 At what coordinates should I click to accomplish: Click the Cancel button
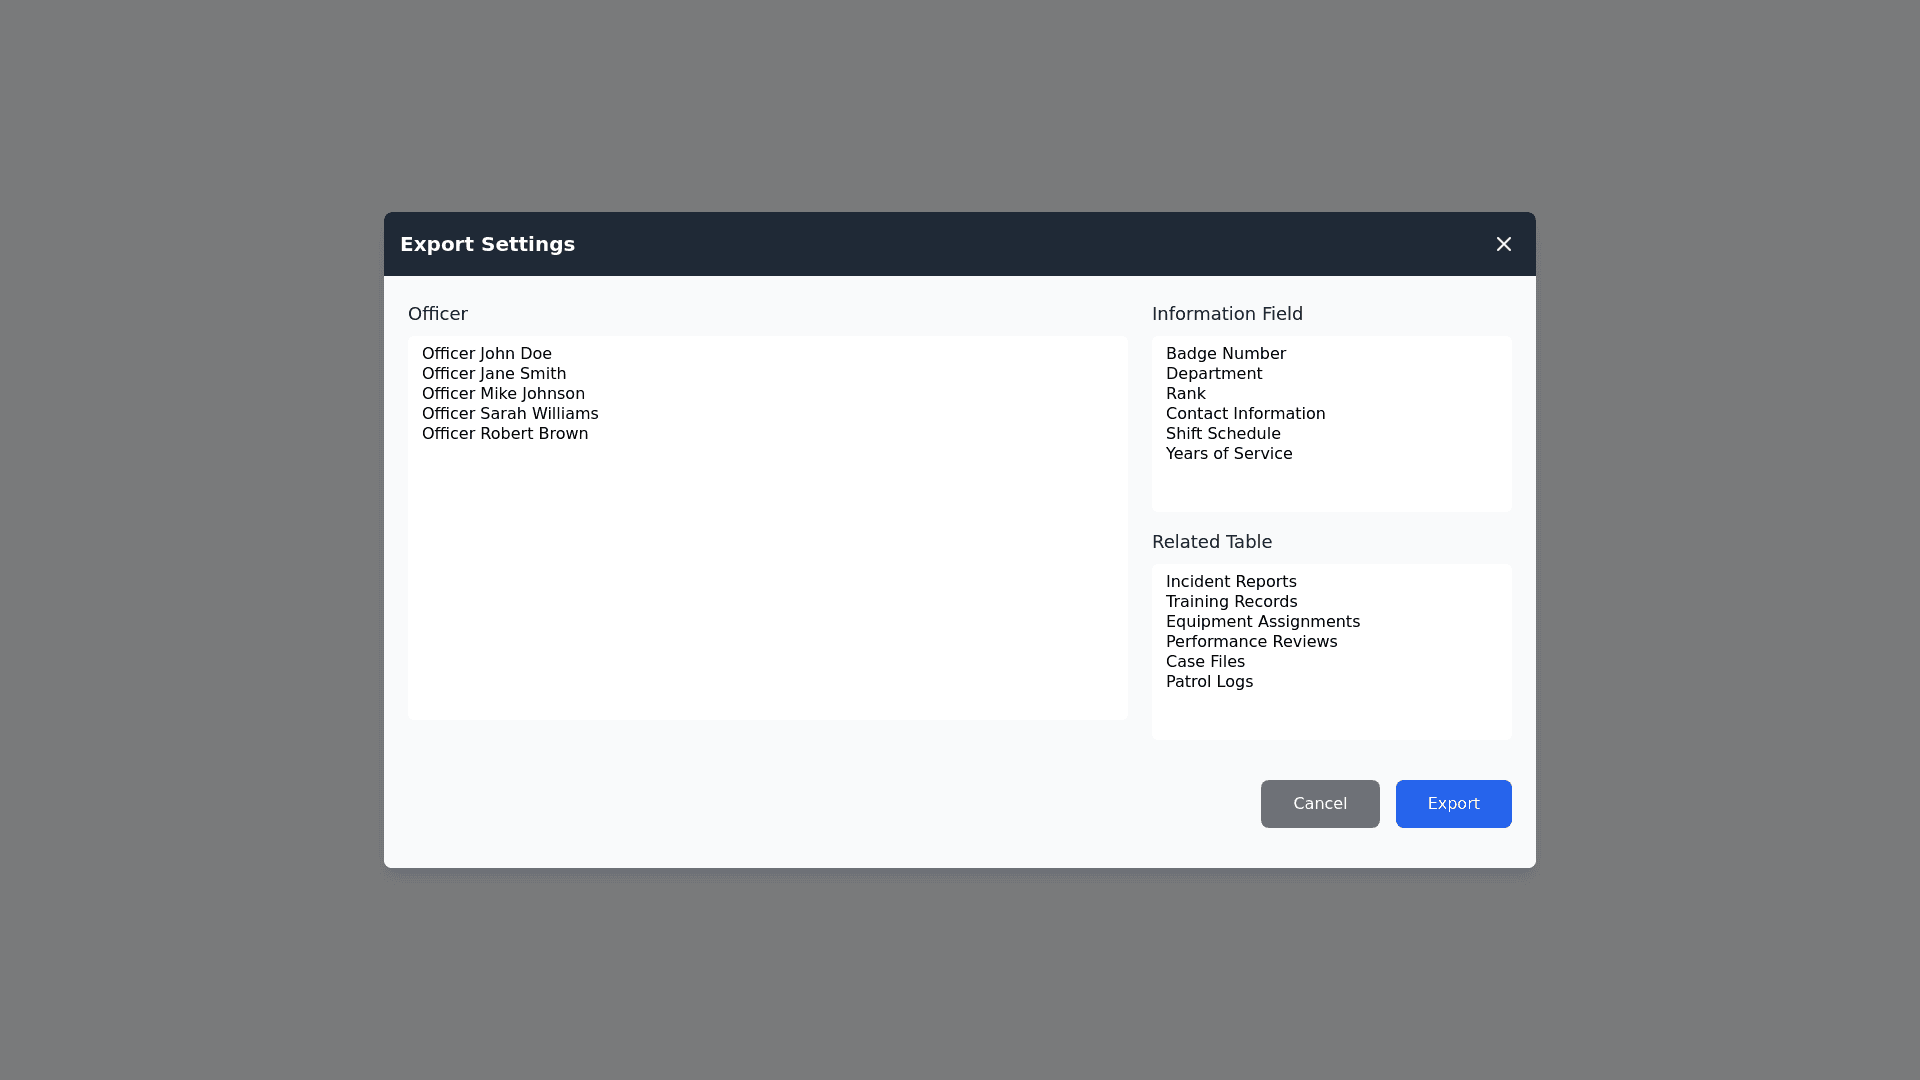[x=1320, y=804]
